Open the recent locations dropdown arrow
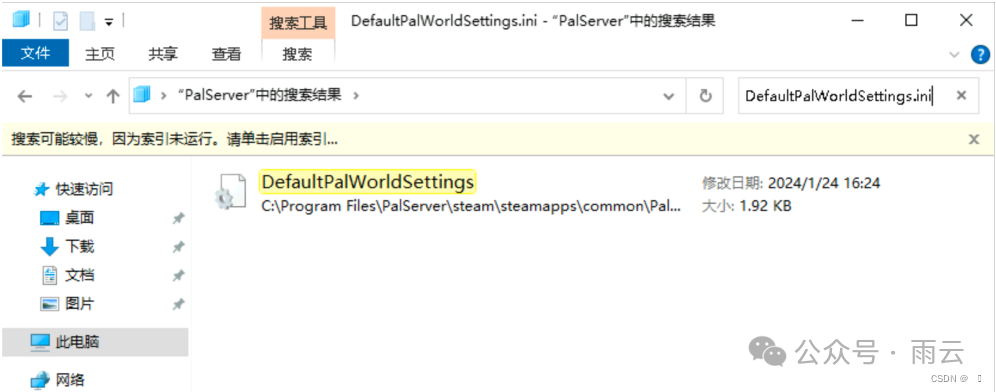 pyautogui.click(x=88, y=96)
